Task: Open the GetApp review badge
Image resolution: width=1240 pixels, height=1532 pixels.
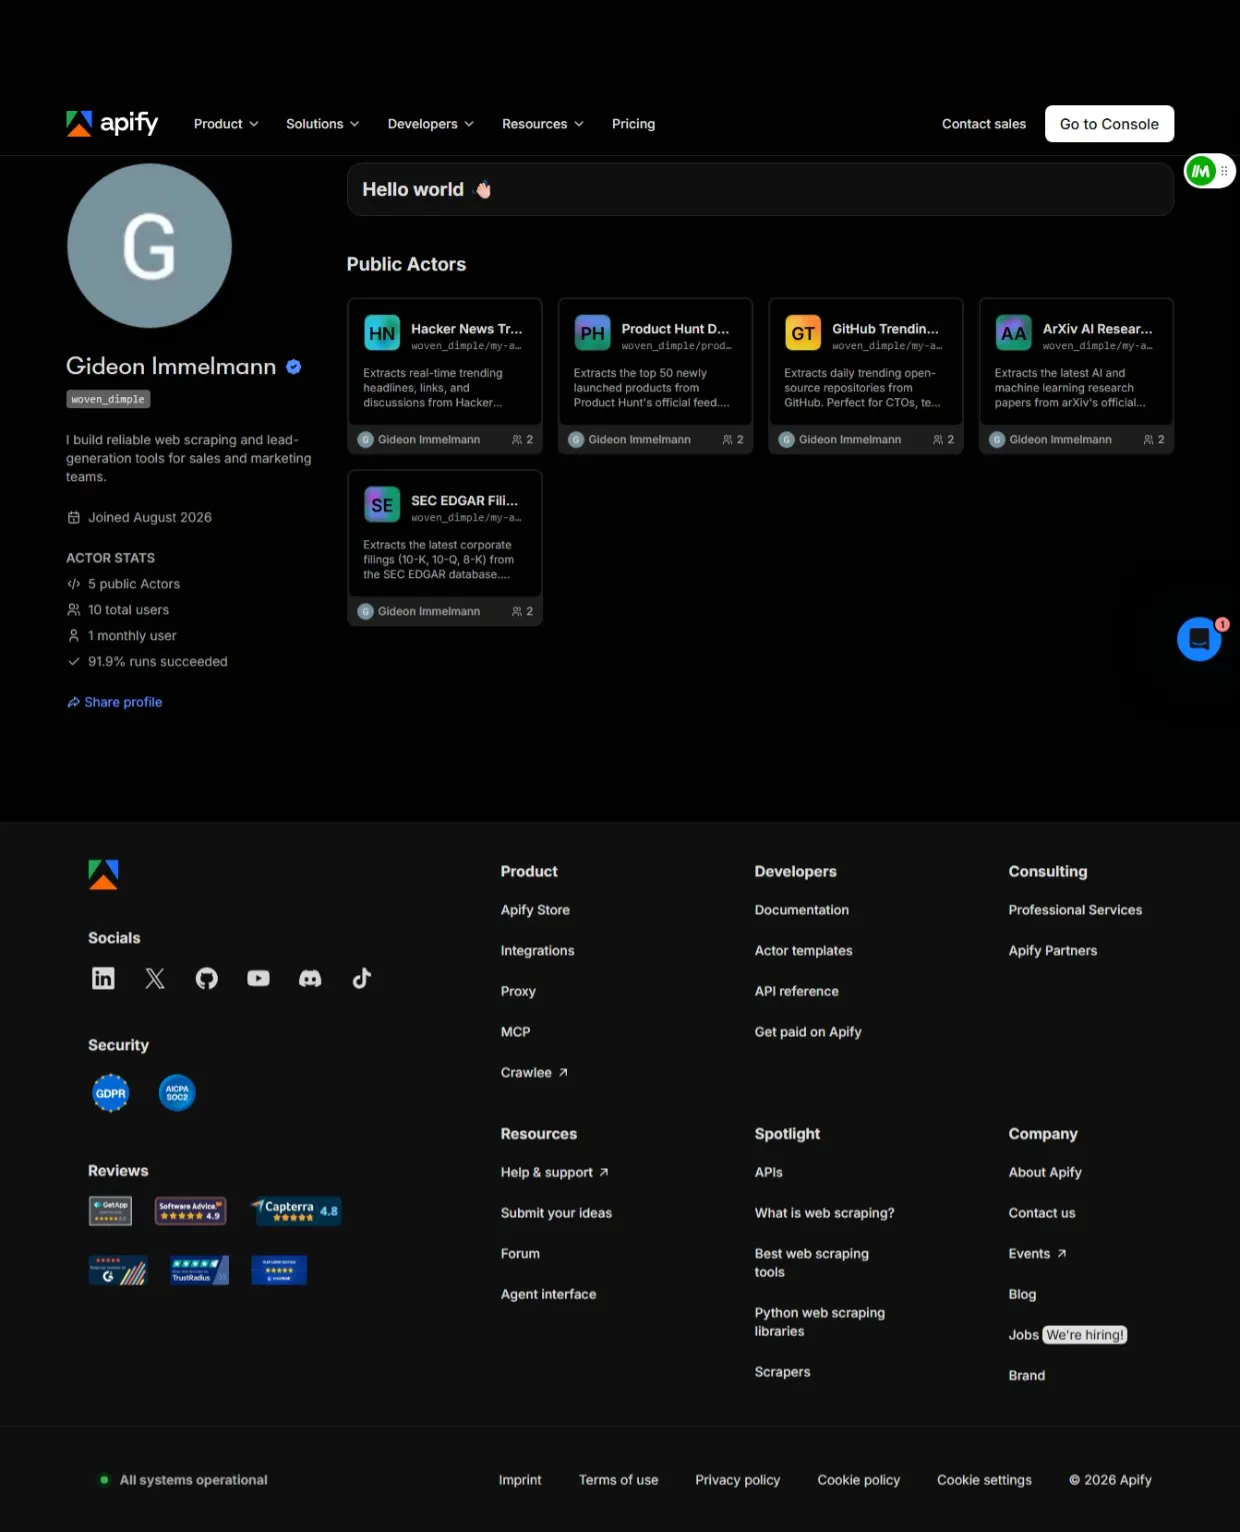Action: pos(110,1211)
